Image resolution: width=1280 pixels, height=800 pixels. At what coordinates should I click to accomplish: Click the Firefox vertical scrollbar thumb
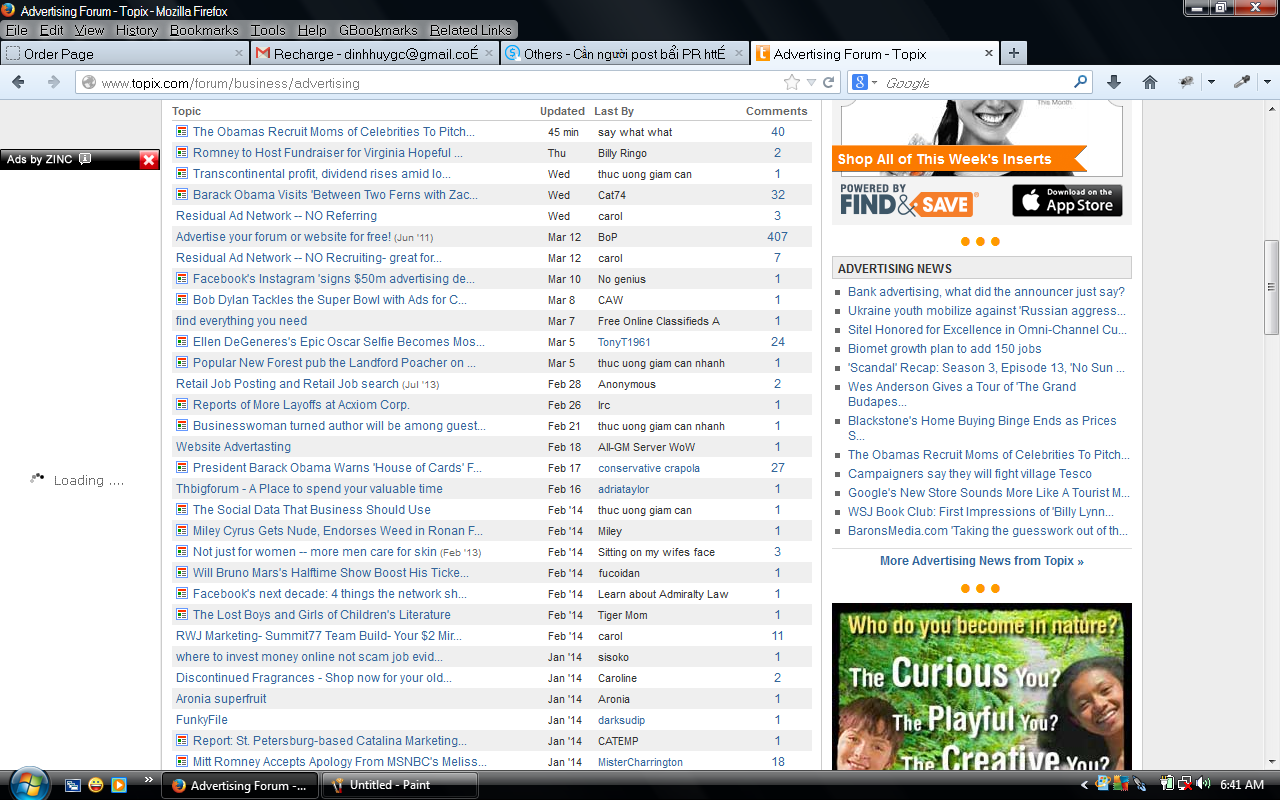(x=1271, y=287)
